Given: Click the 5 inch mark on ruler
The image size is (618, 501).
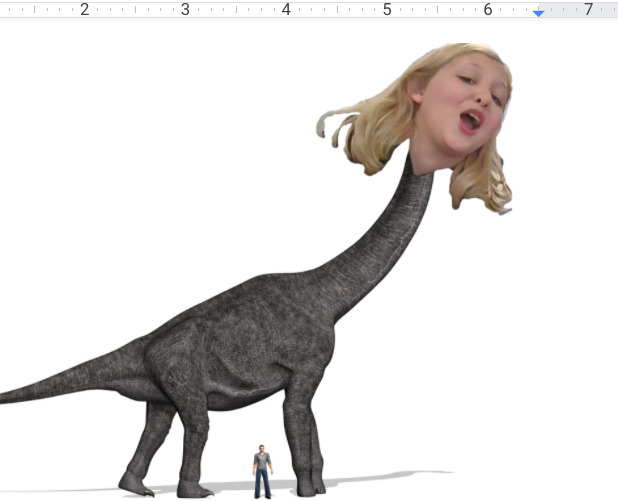Looking at the screenshot, I should [x=387, y=9].
